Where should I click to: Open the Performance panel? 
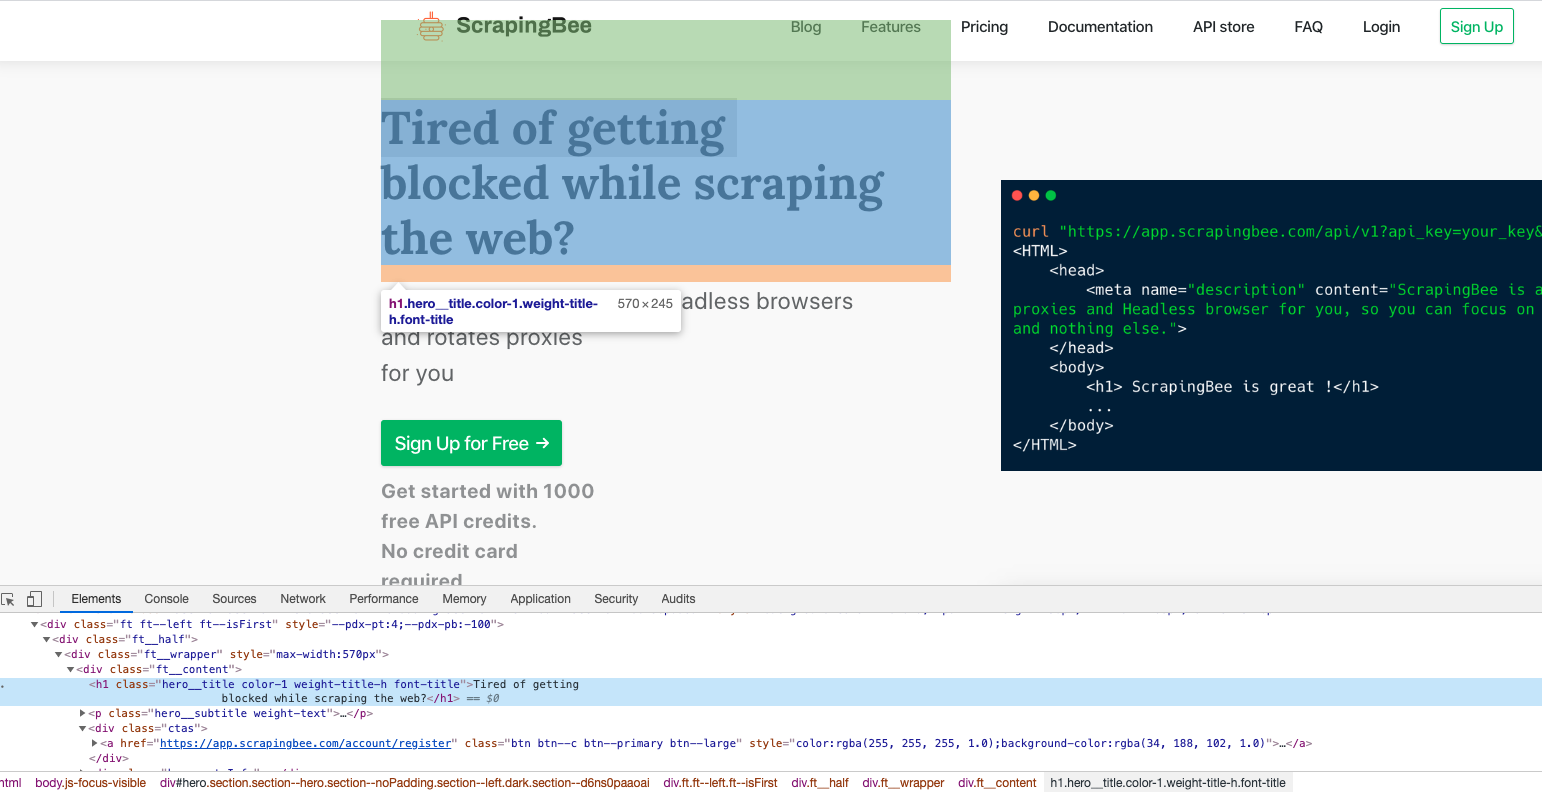coord(383,598)
